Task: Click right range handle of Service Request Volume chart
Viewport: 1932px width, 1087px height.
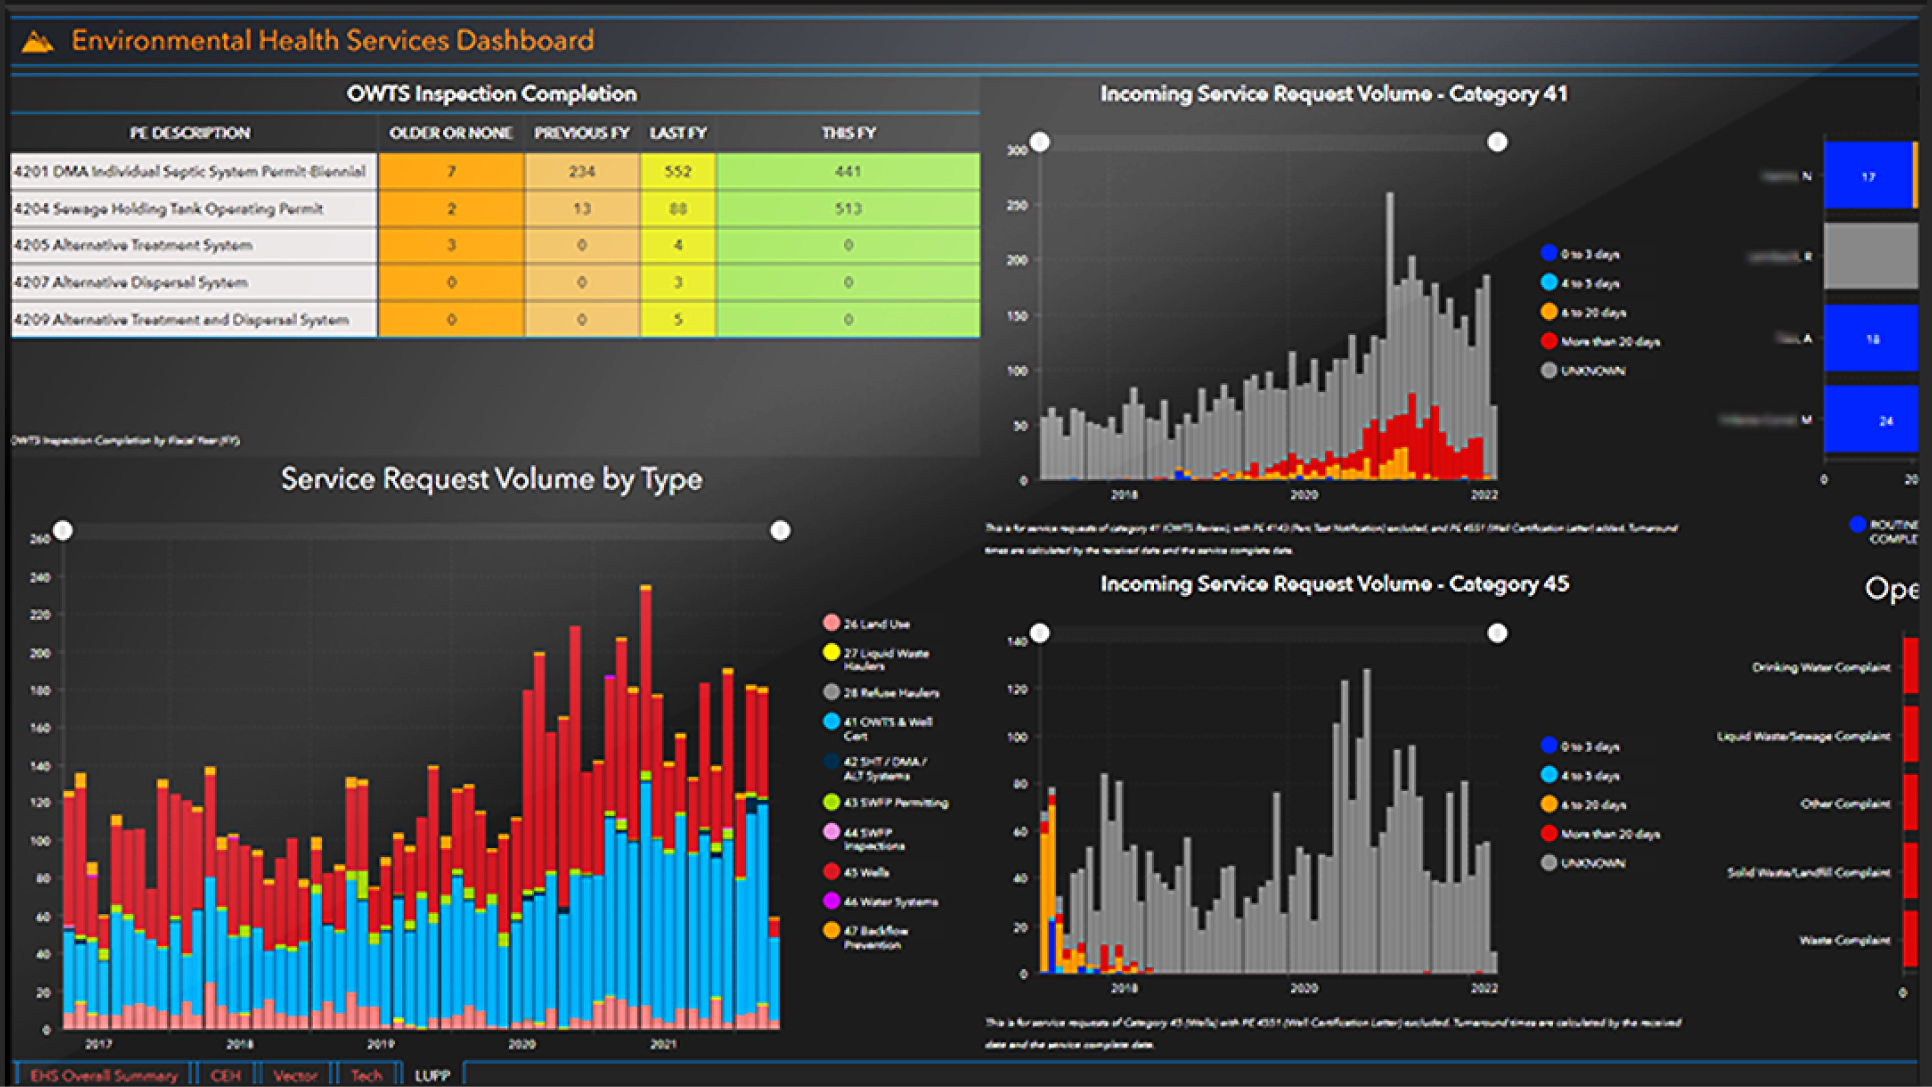Action: click(781, 531)
